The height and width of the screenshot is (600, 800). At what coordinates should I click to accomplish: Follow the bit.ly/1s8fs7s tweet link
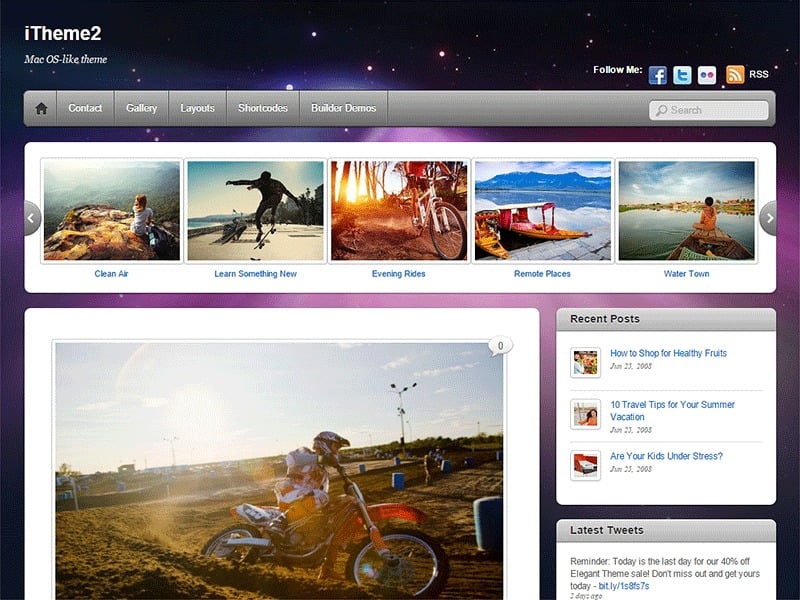623,586
